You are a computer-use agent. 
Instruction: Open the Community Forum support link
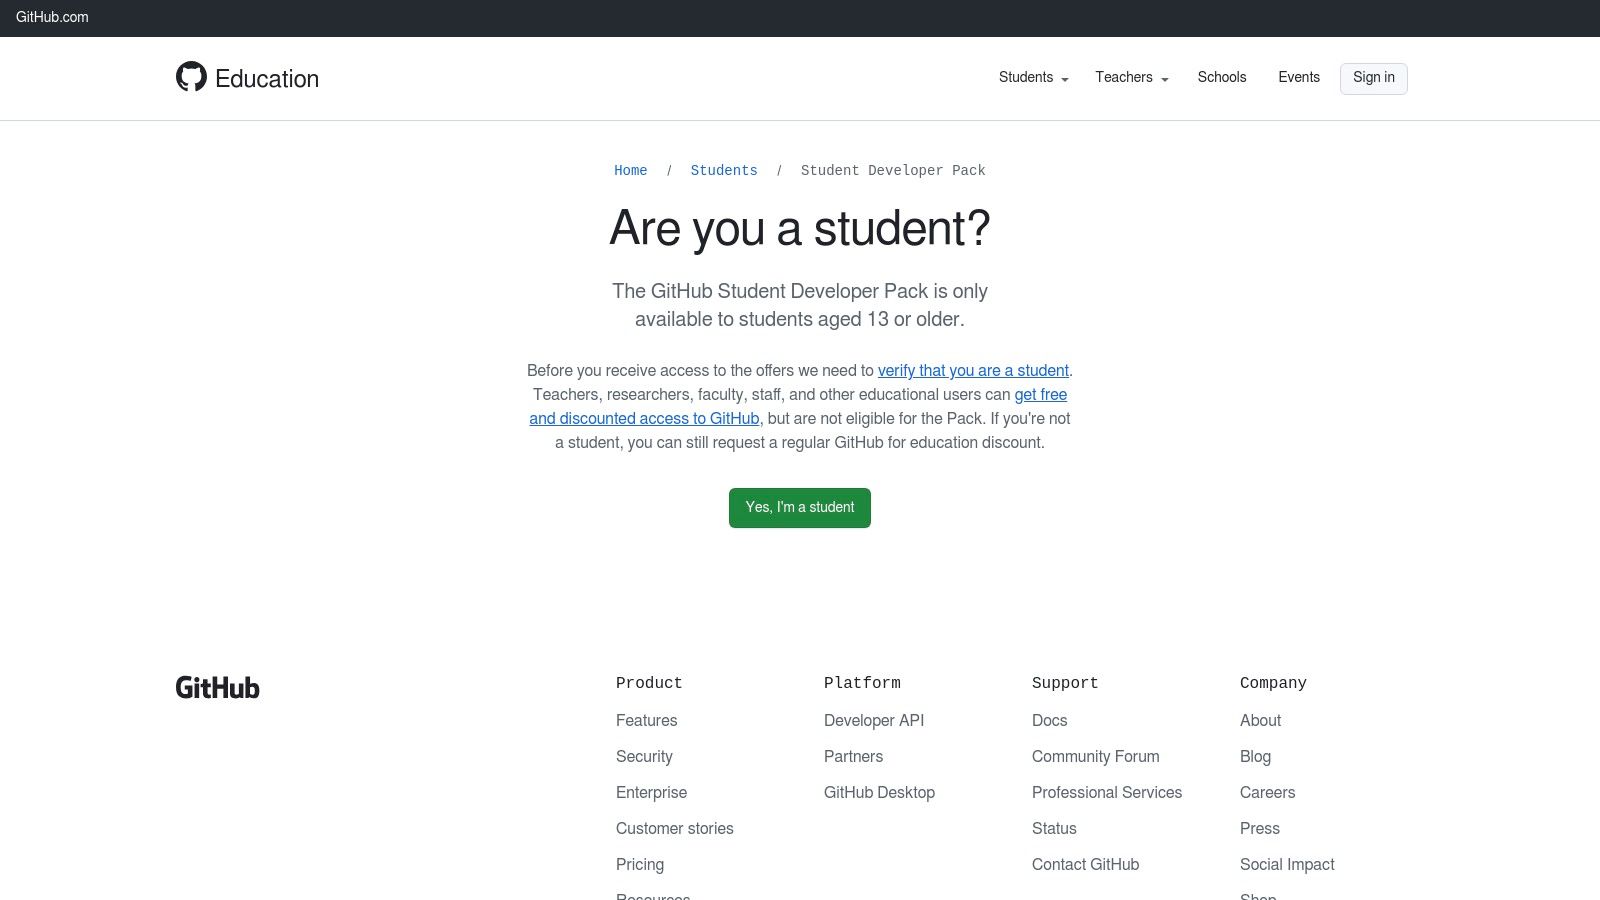tap(1095, 756)
